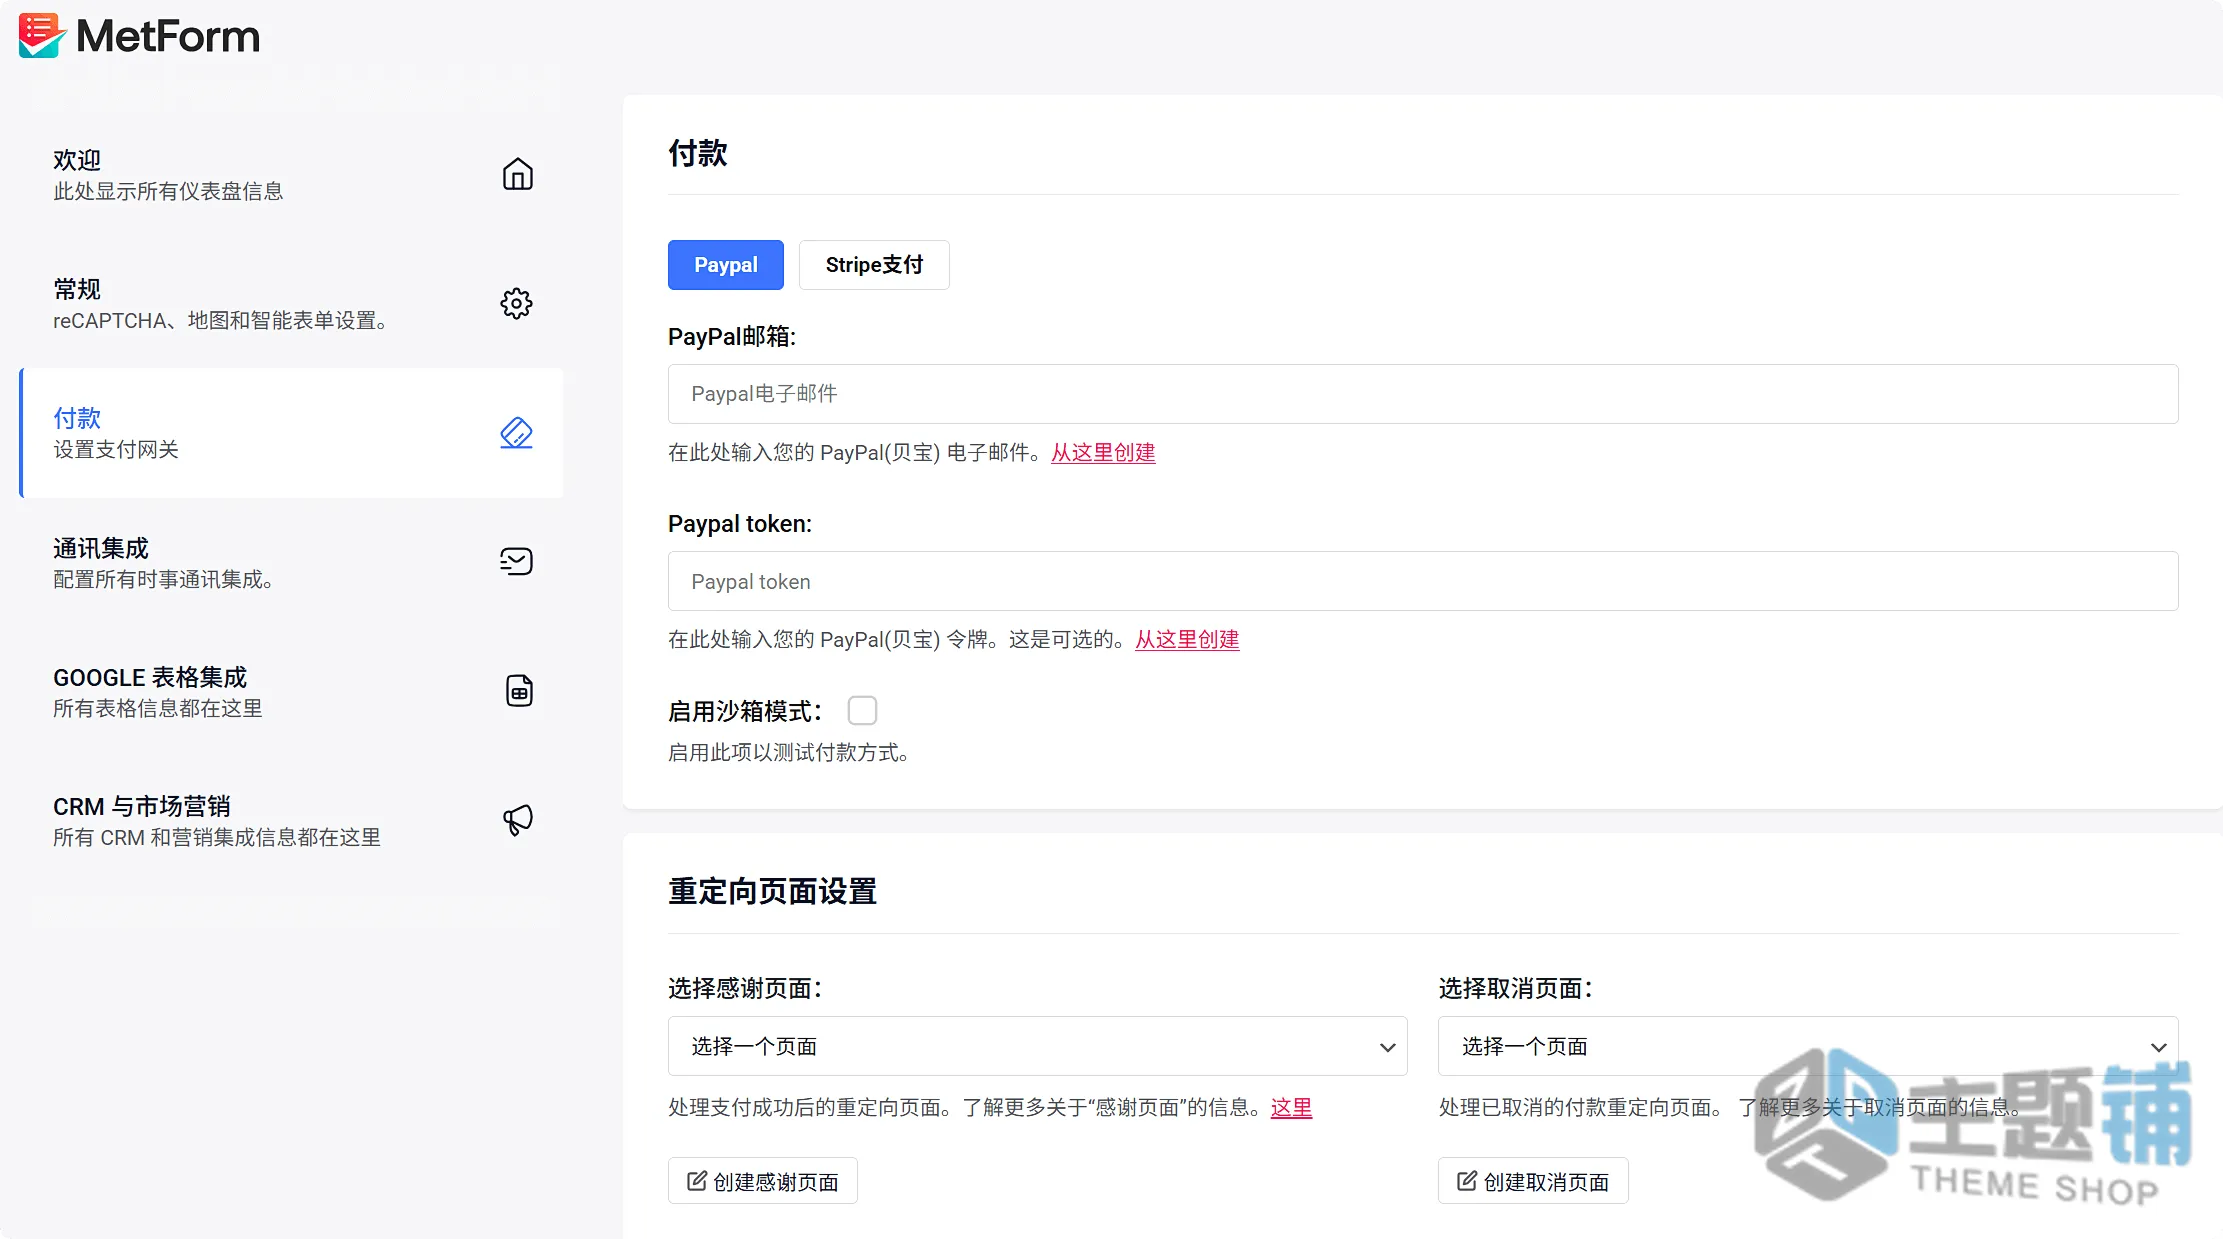The width and height of the screenshot is (2223, 1239).
Task: Focus the Paypal电子邮件 input field
Action: [1423, 394]
